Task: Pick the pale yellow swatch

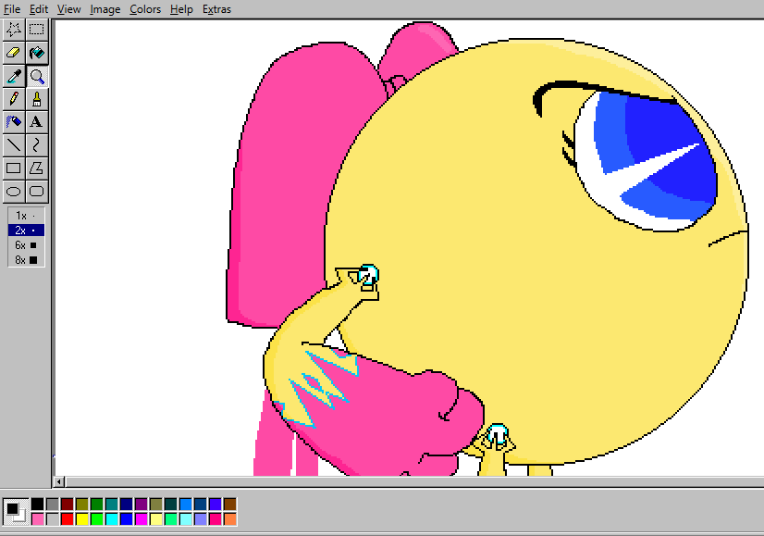Action: 156,519
